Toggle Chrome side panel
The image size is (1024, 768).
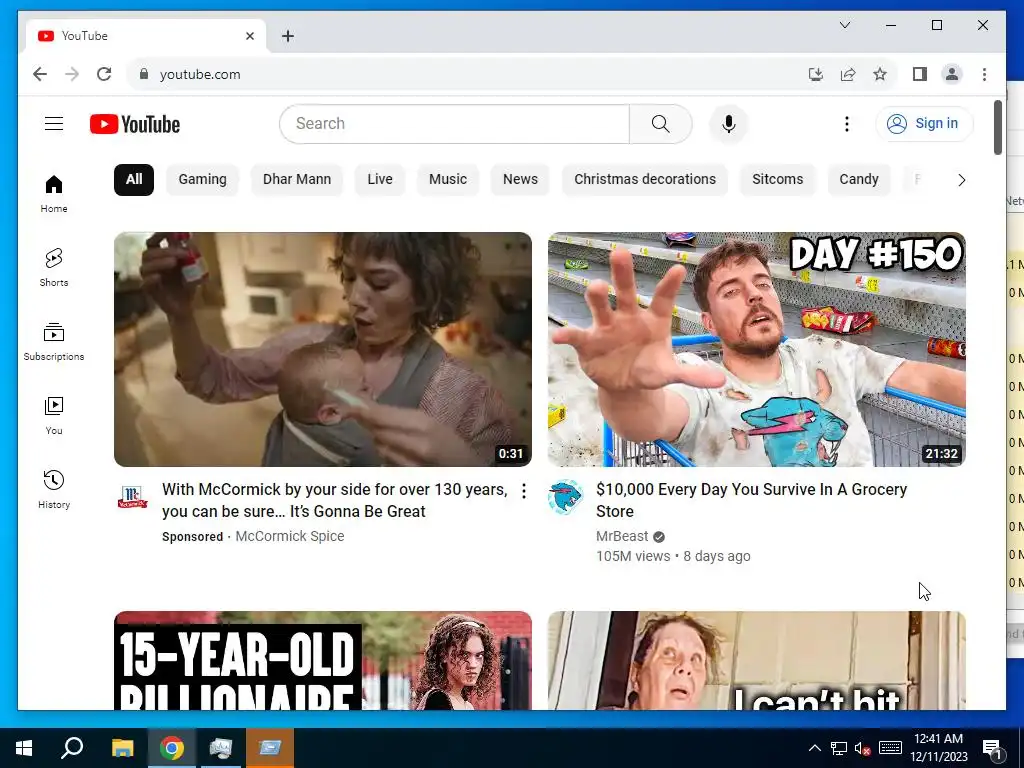(920, 74)
